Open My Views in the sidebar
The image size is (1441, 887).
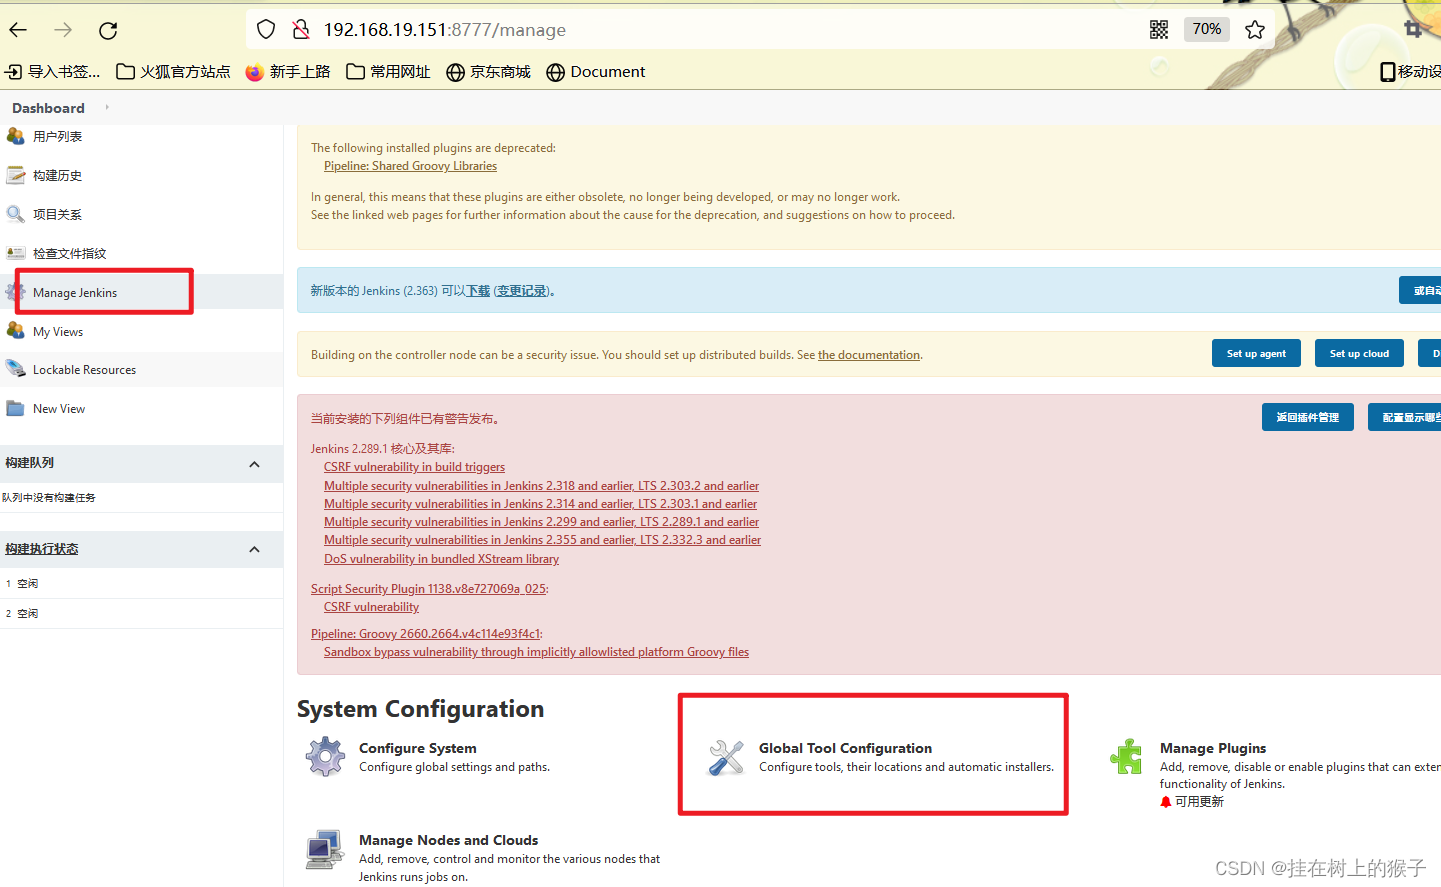click(58, 332)
